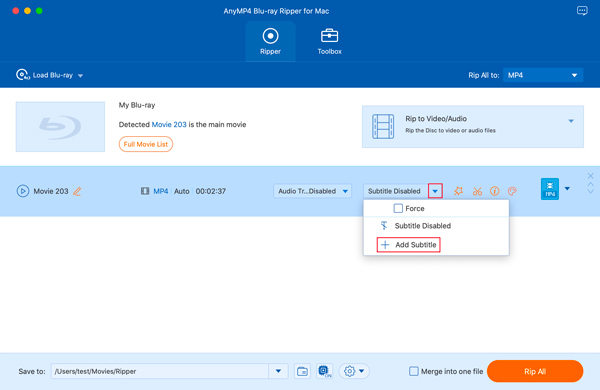The height and width of the screenshot is (390, 600).
Task: Open the magic wand effect editor
Action: 458,191
